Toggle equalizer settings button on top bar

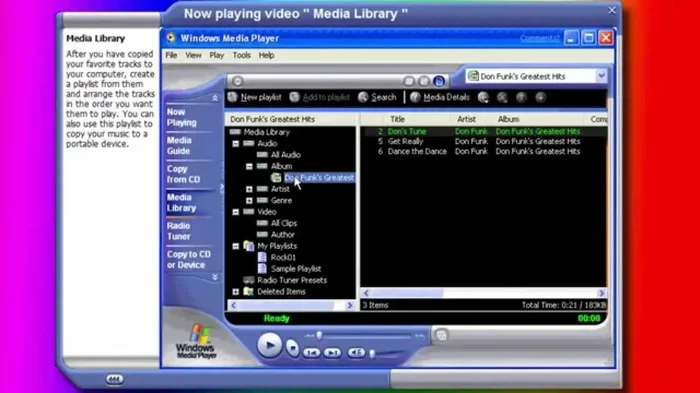coord(424,81)
